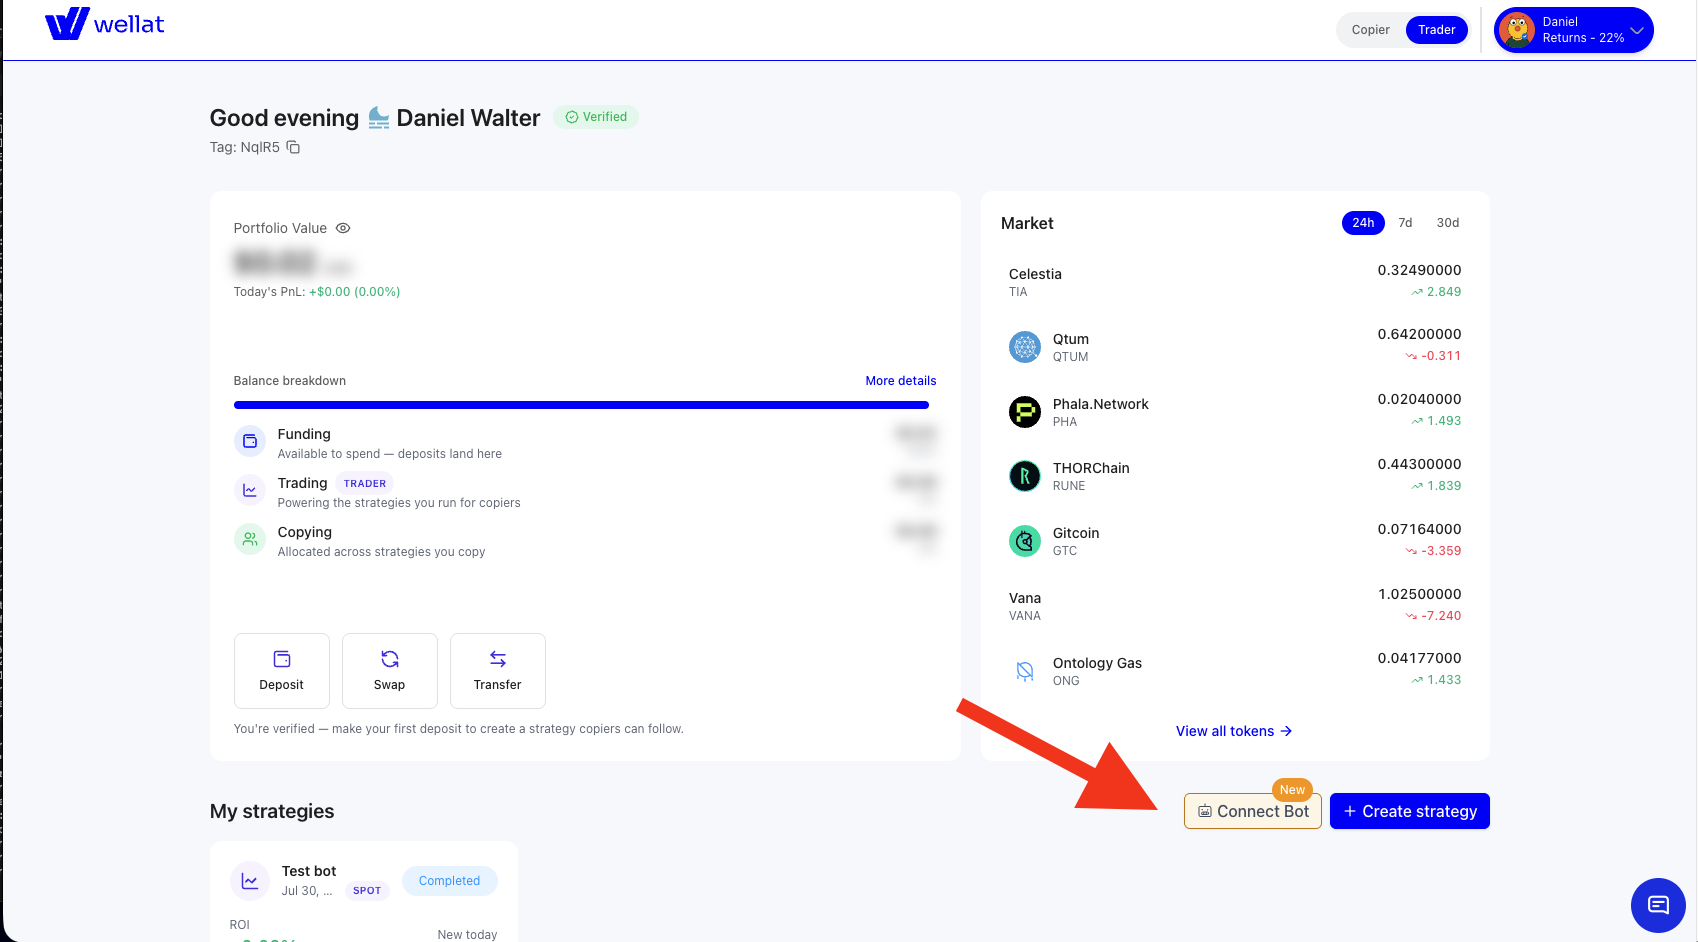Viewport: 1698px width, 942px height.
Task: Click the My strategies heading
Action: click(x=272, y=811)
